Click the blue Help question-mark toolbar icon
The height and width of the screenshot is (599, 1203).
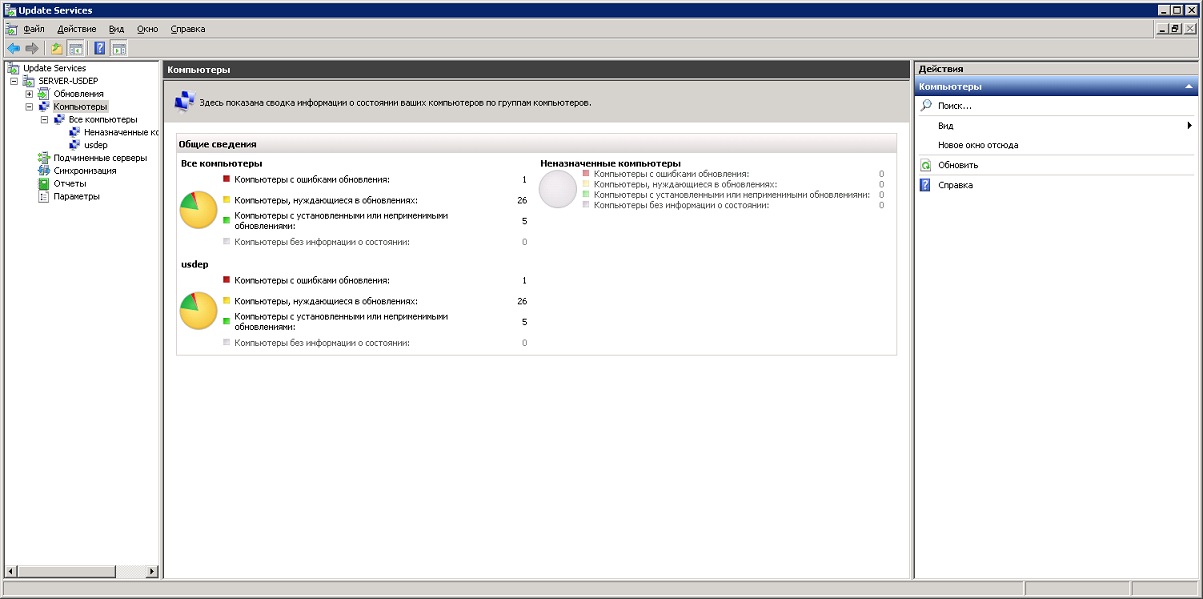(x=100, y=48)
